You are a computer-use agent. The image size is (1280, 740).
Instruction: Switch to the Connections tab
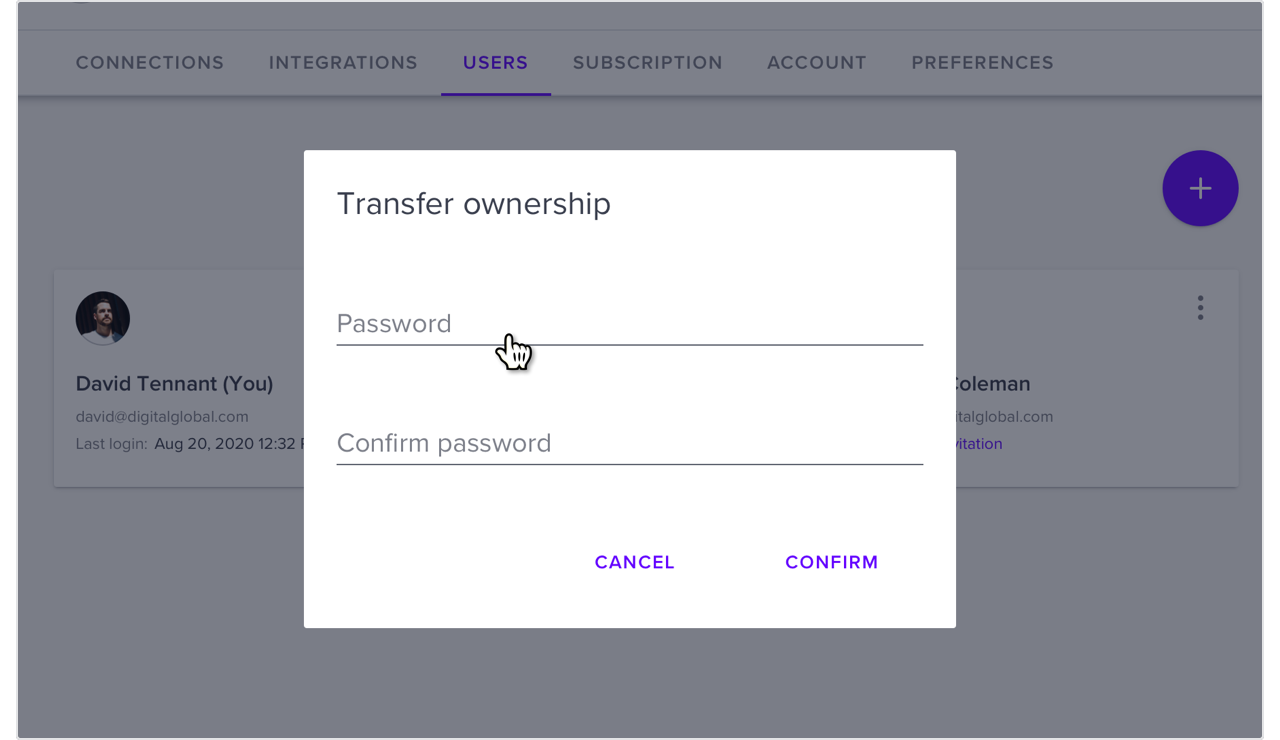(150, 63)
